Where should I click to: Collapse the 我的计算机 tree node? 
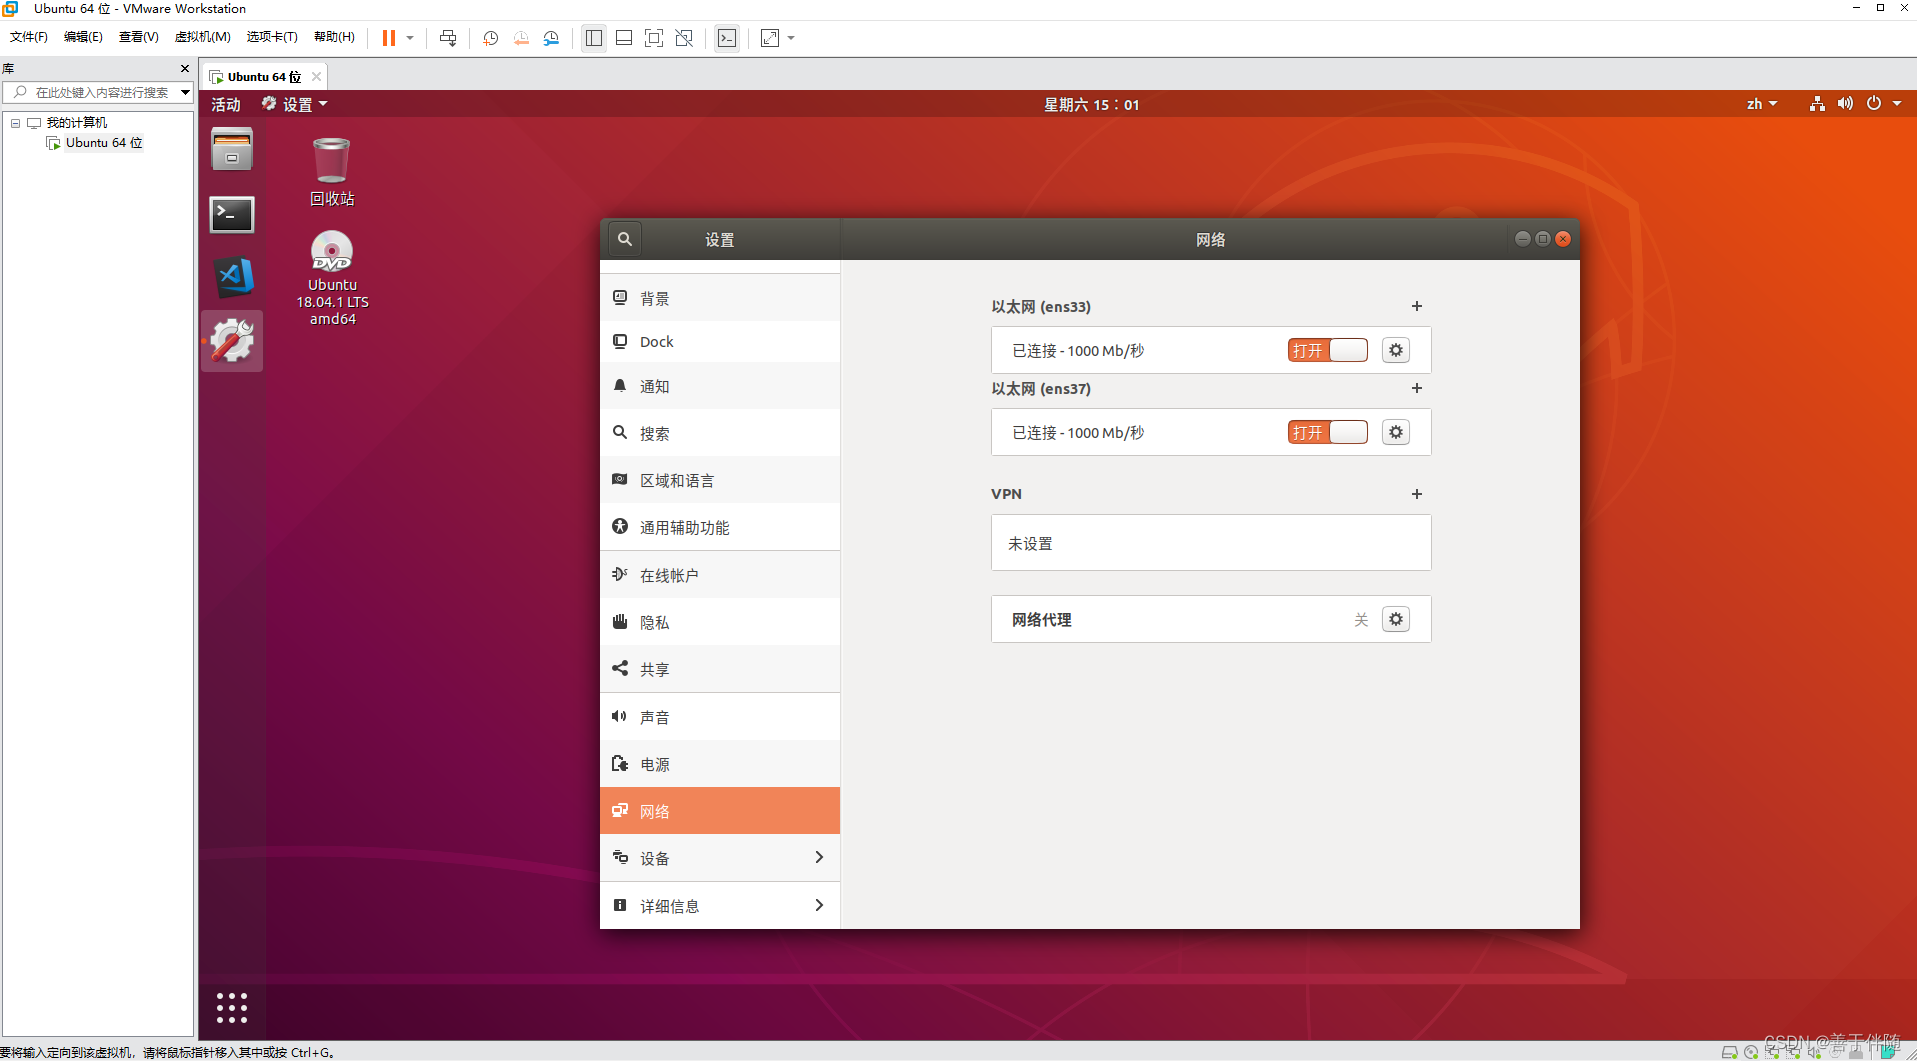pos(15,123)
